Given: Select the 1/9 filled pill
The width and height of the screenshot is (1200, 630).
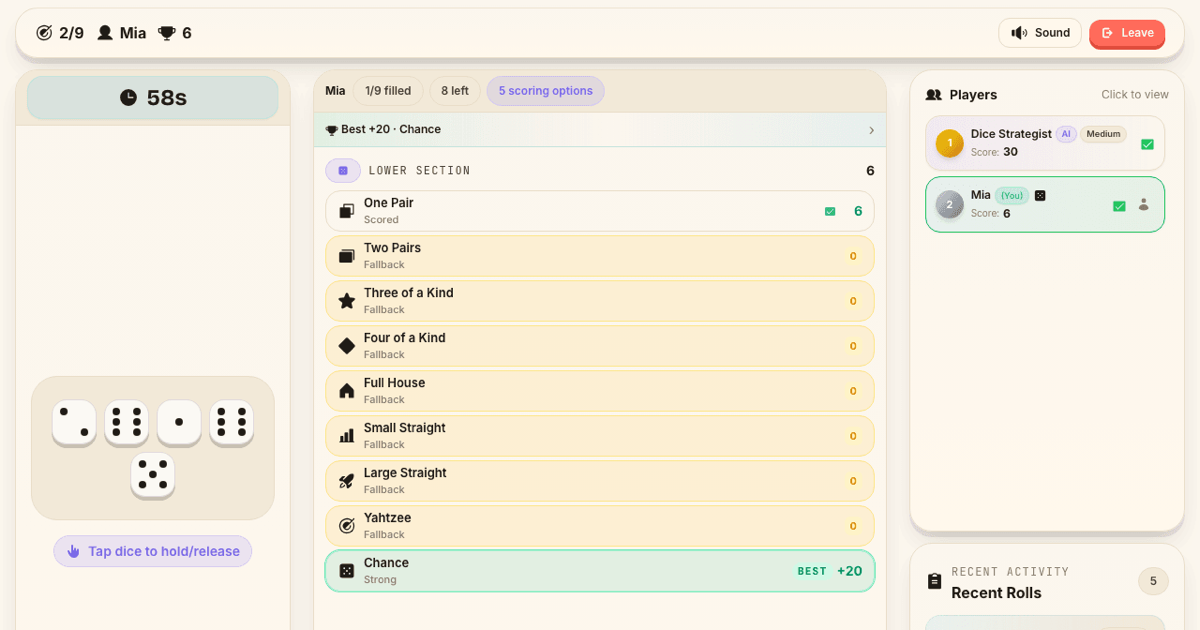Looking at the screenshot, I should 388,91.
